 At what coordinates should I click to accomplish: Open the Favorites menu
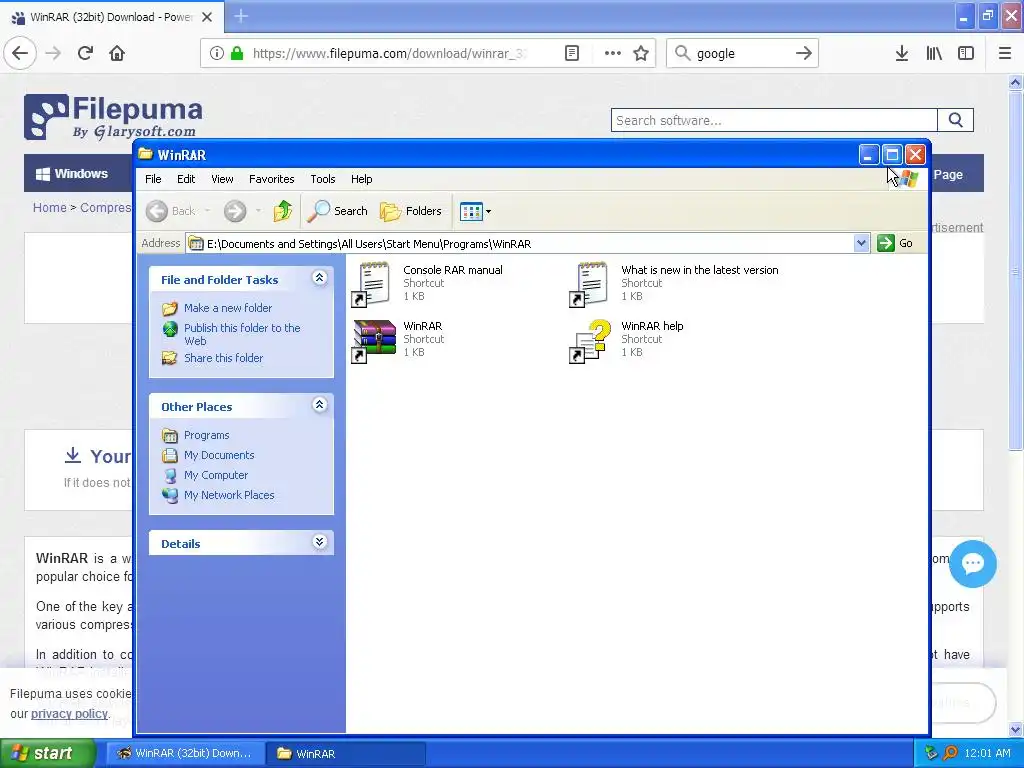(272, 179)
